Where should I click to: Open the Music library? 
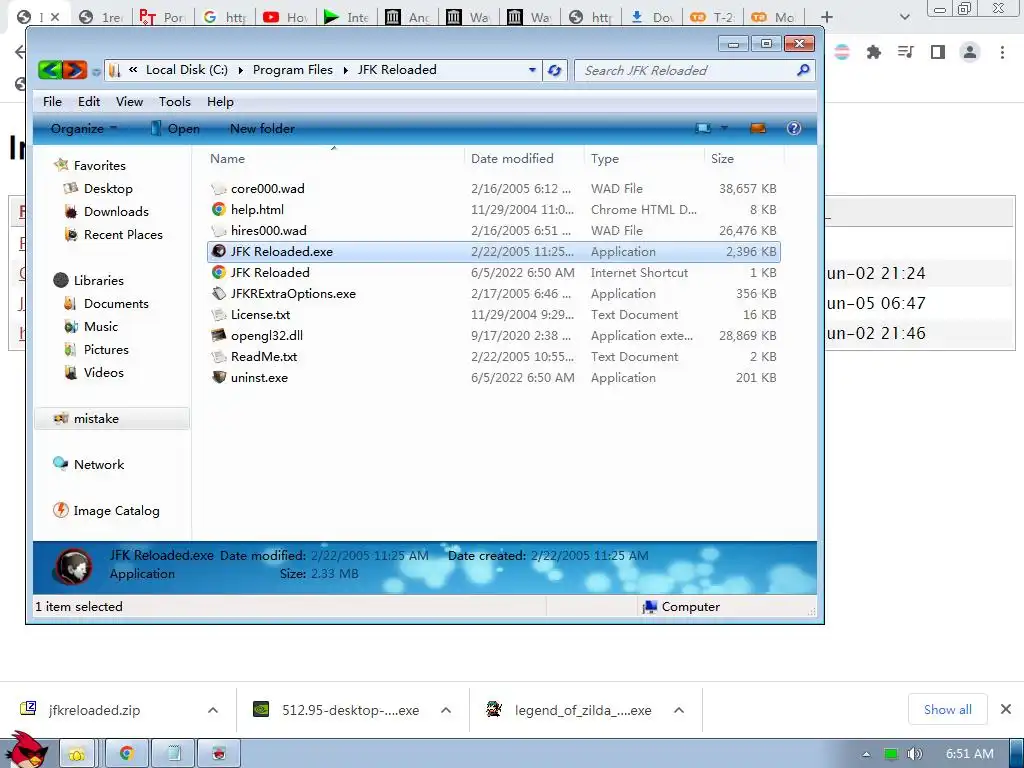[x=101, y=327]
